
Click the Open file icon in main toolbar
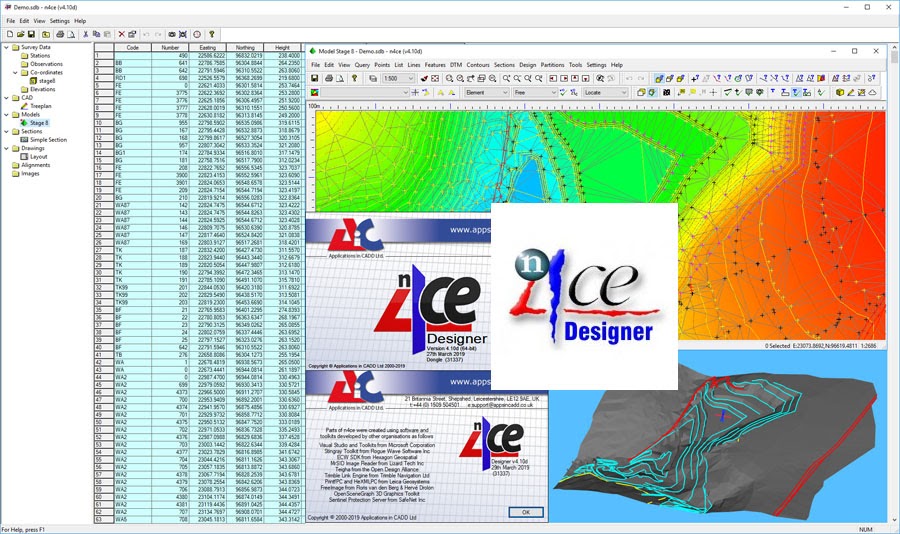pos(21,34)
